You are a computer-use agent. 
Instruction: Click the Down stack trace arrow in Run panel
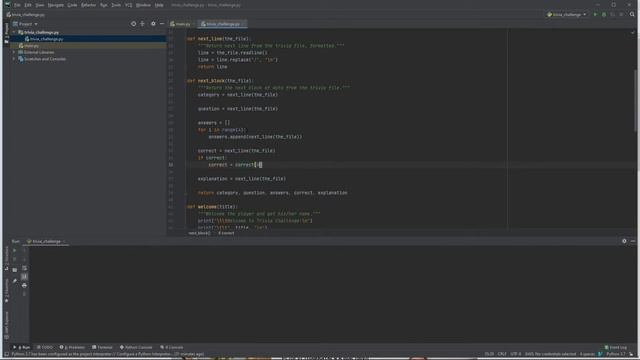pos(24,260)
